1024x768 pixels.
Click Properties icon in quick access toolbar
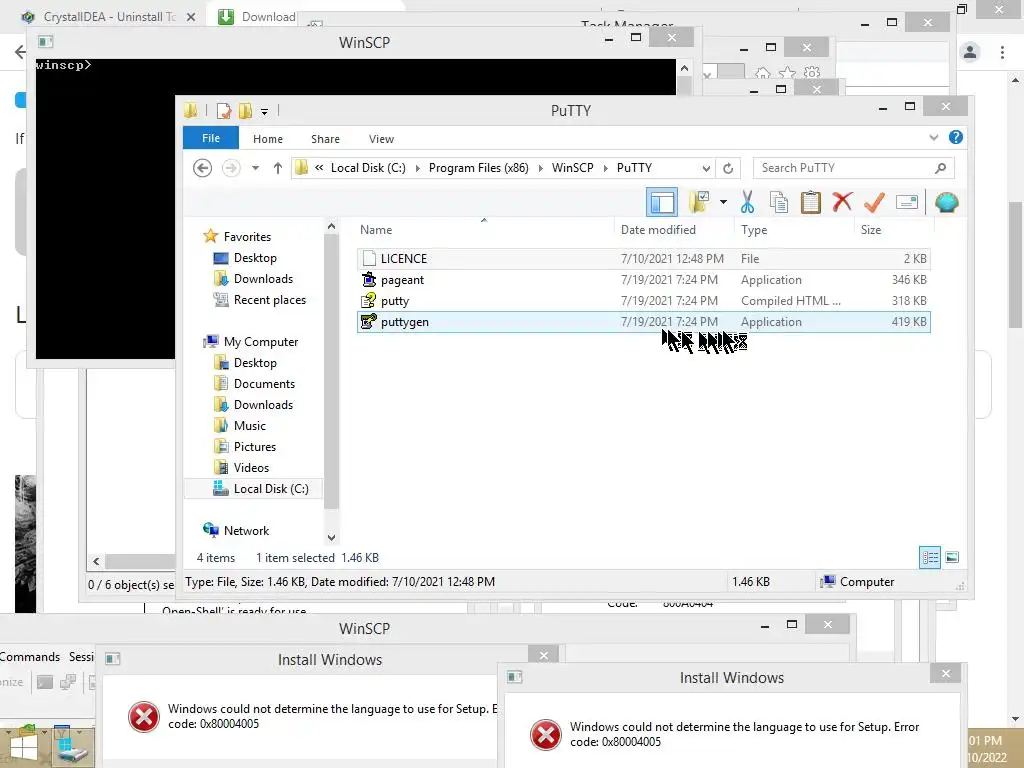224,111
